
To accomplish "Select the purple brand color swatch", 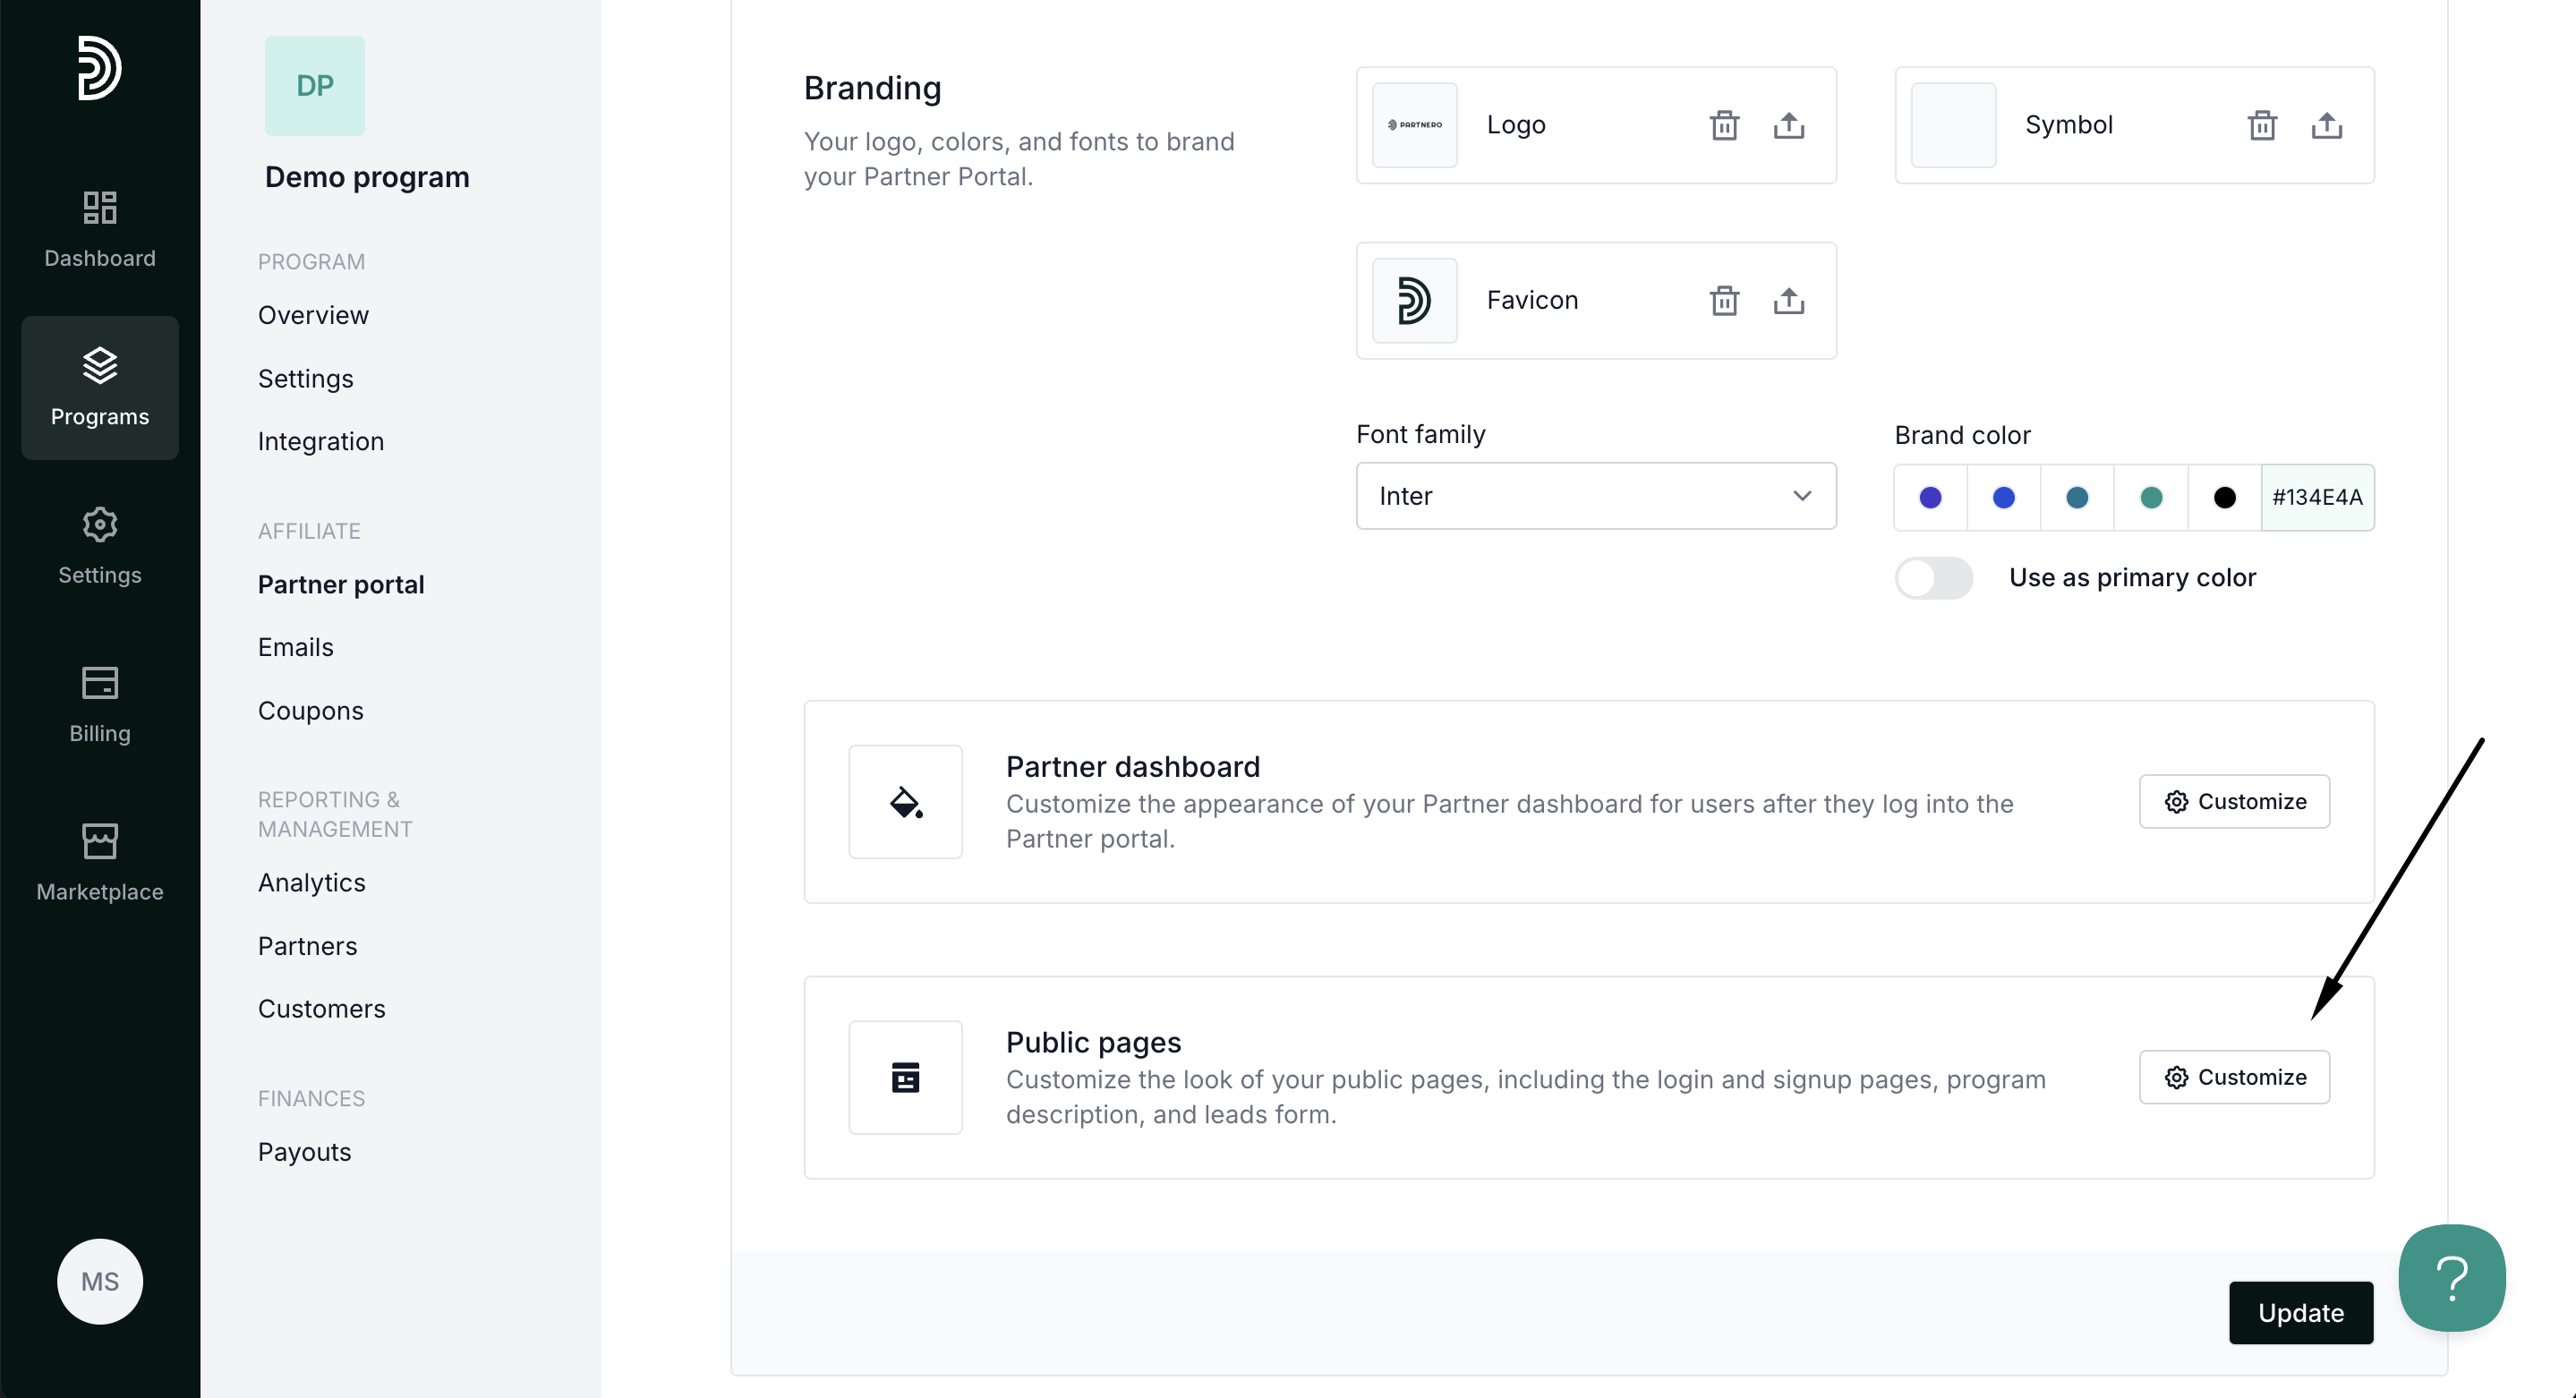I will coord(1930,497).
